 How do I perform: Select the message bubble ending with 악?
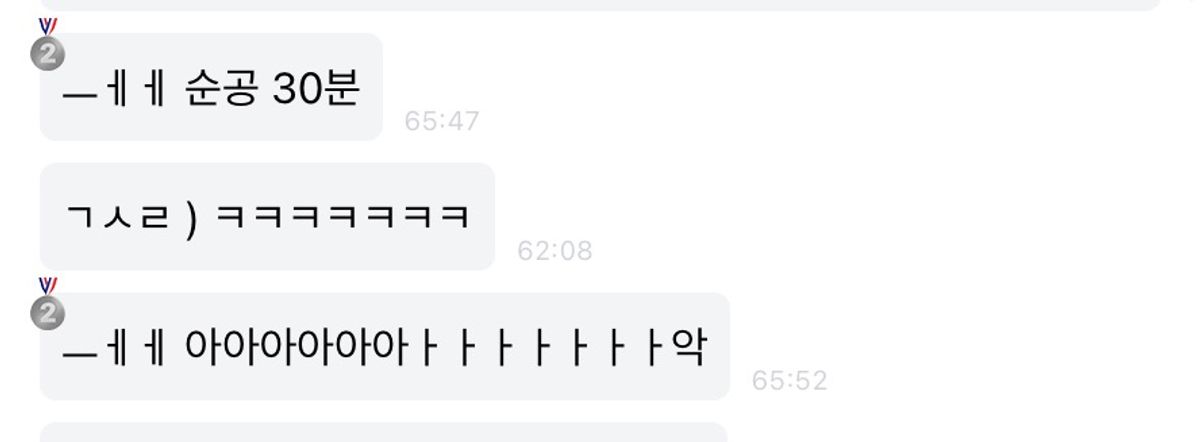click(384, 347)
